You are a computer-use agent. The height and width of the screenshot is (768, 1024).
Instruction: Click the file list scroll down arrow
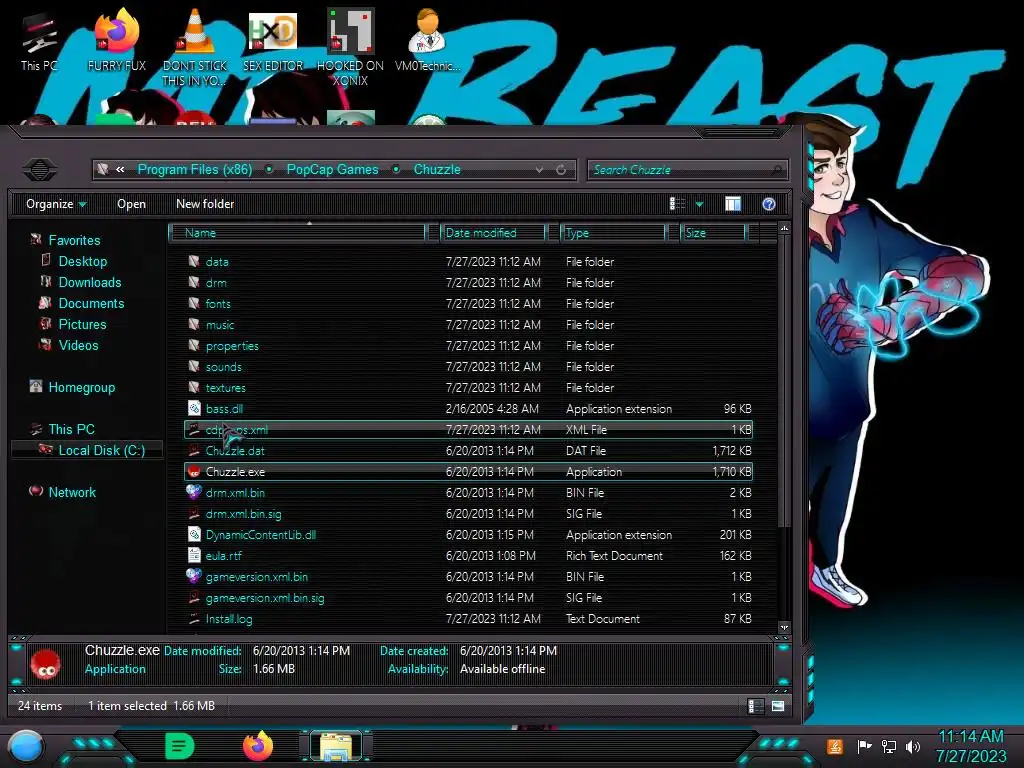[x=784, y=628]
